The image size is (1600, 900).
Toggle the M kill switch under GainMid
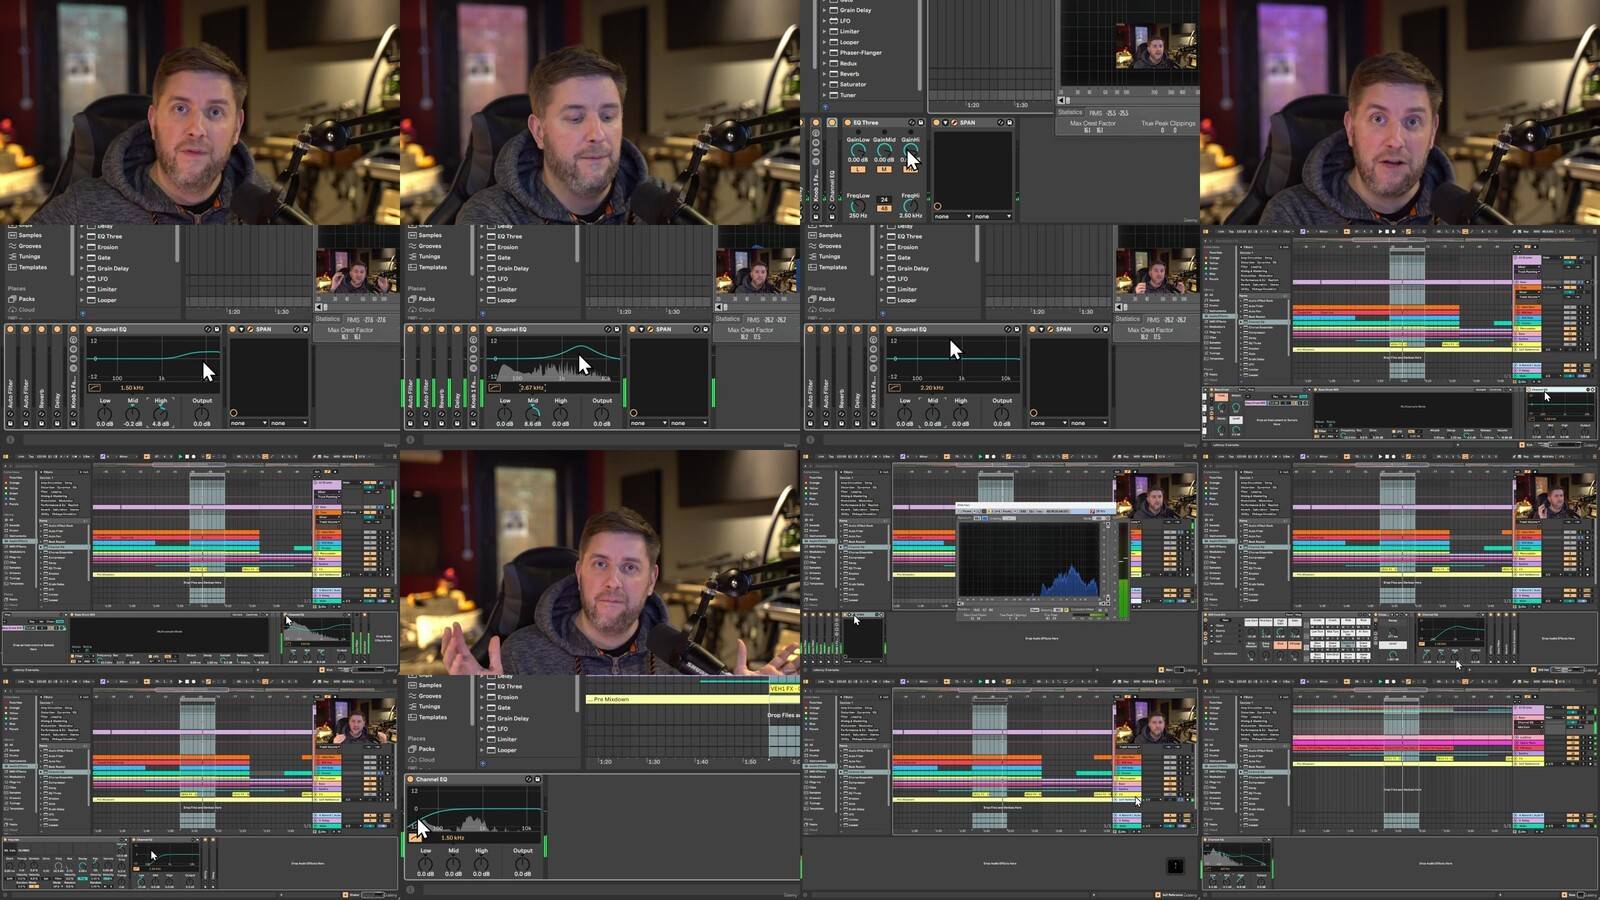click(x=884, y=169)
